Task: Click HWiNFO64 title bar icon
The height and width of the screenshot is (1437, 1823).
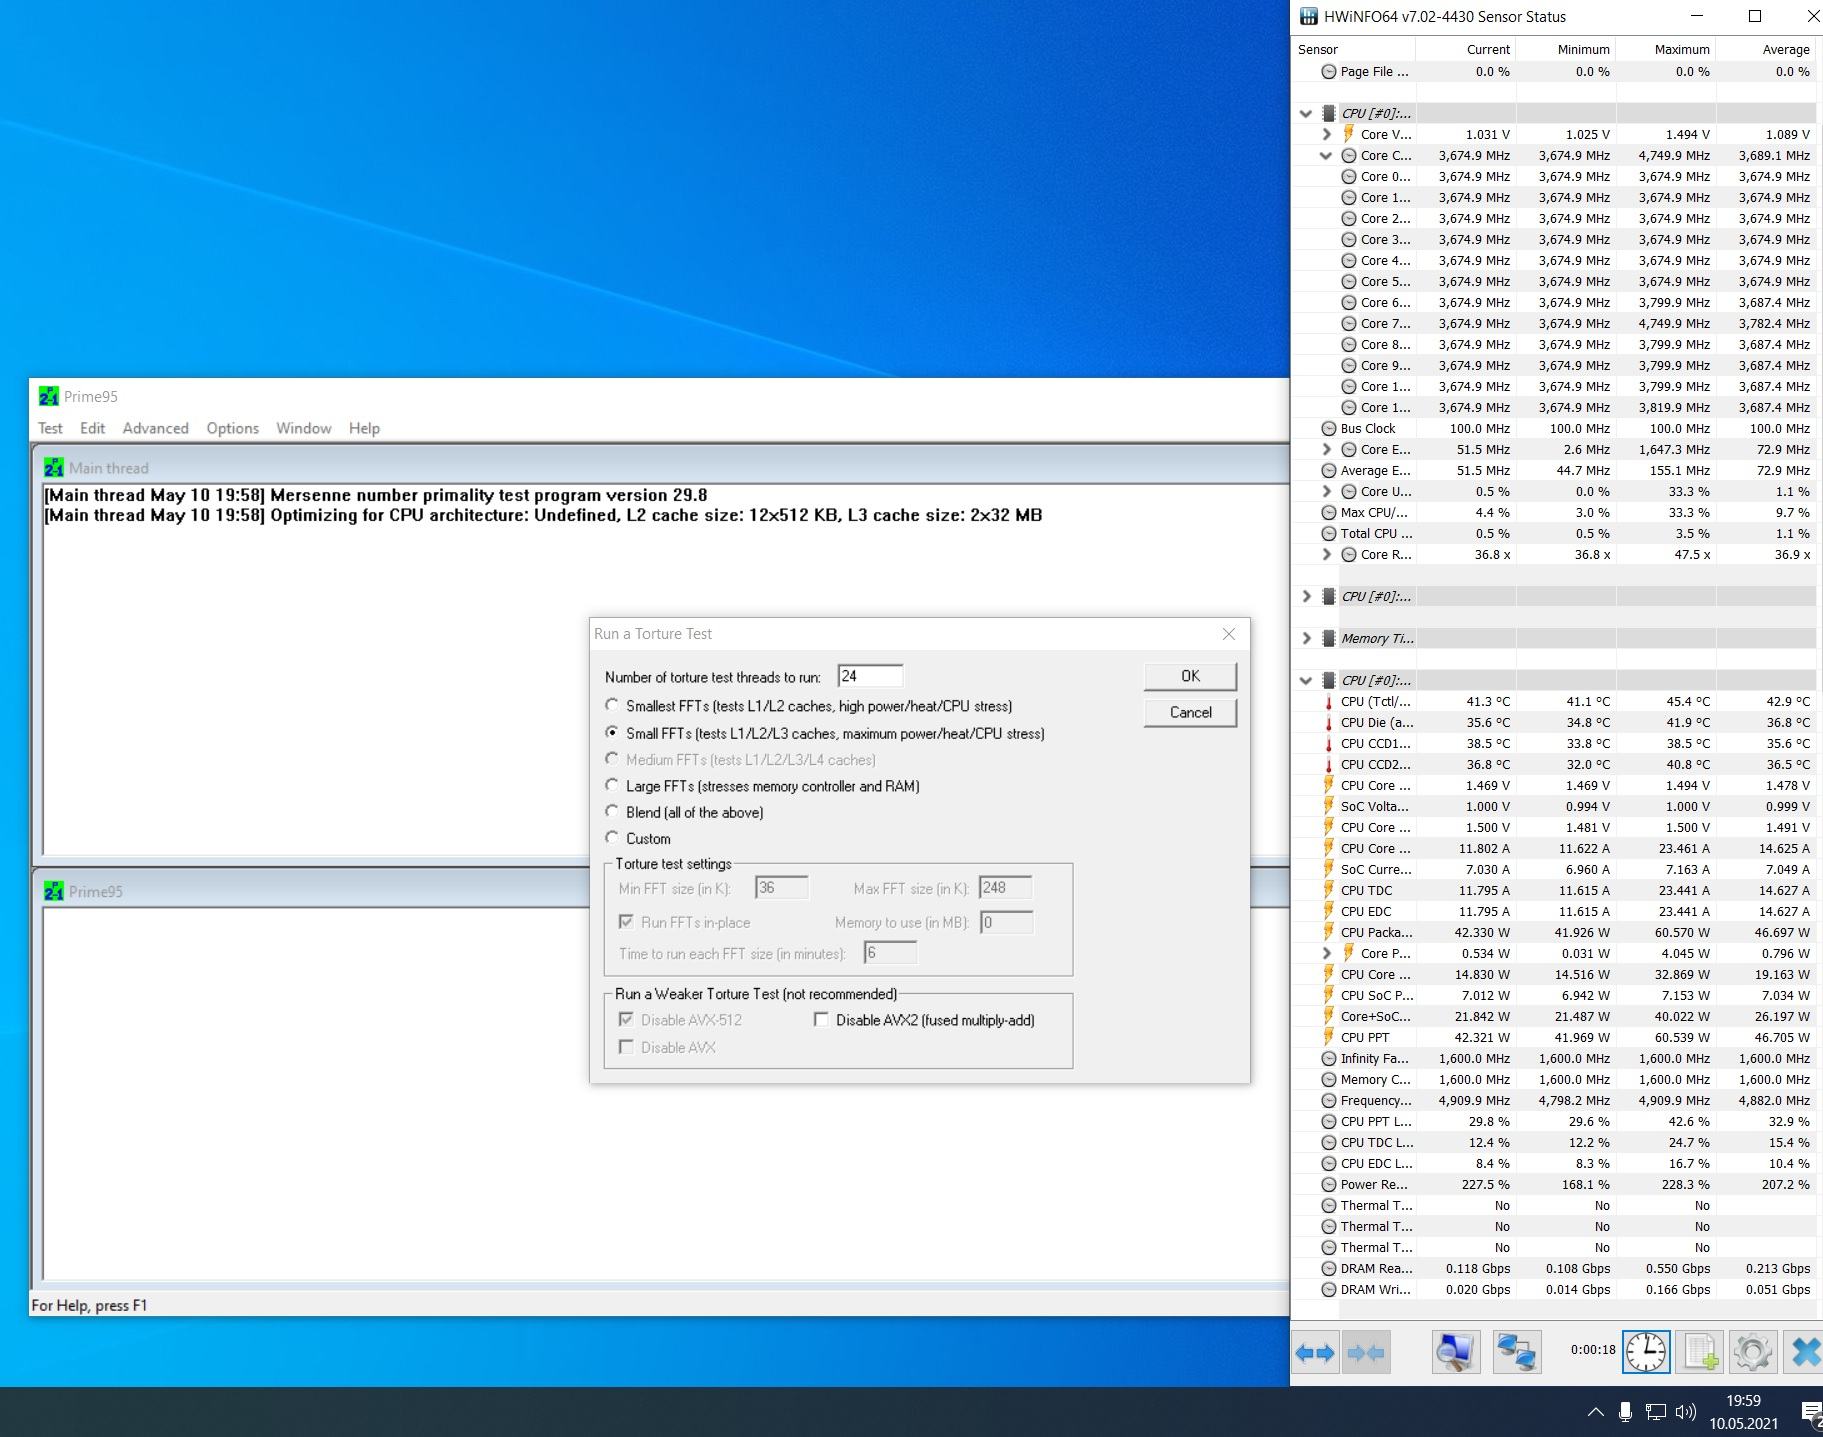Action: coord(1308,17)
